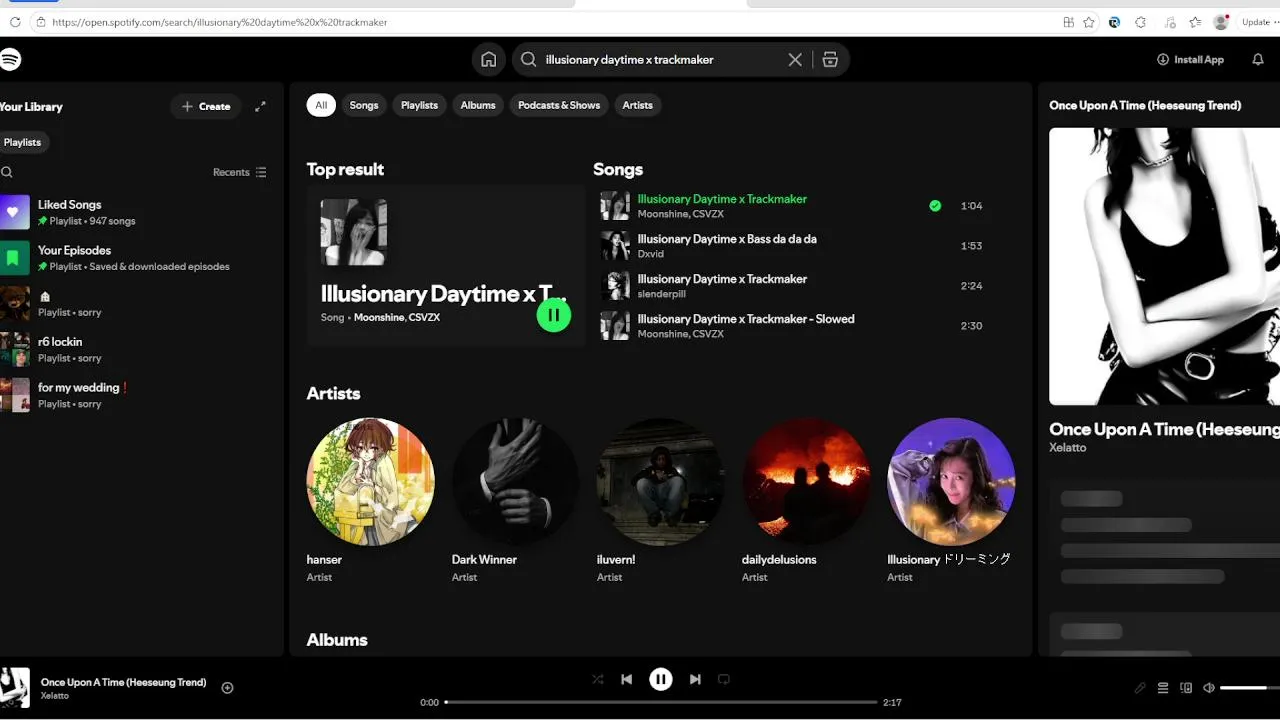The image size is (1280, 720).
Task: Open the Create dropdown in library
Action: (206, 106)
